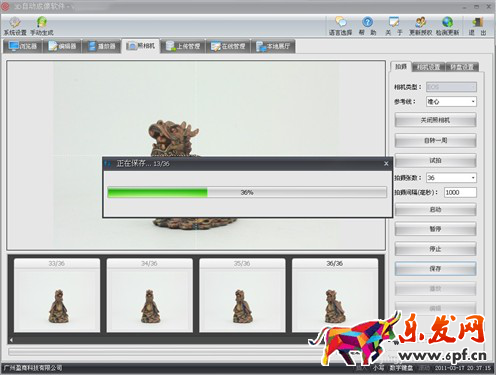497x376 pixels.
Task: Click the 启动 start button
Action: pyautogui.click(x=435, y=209)
